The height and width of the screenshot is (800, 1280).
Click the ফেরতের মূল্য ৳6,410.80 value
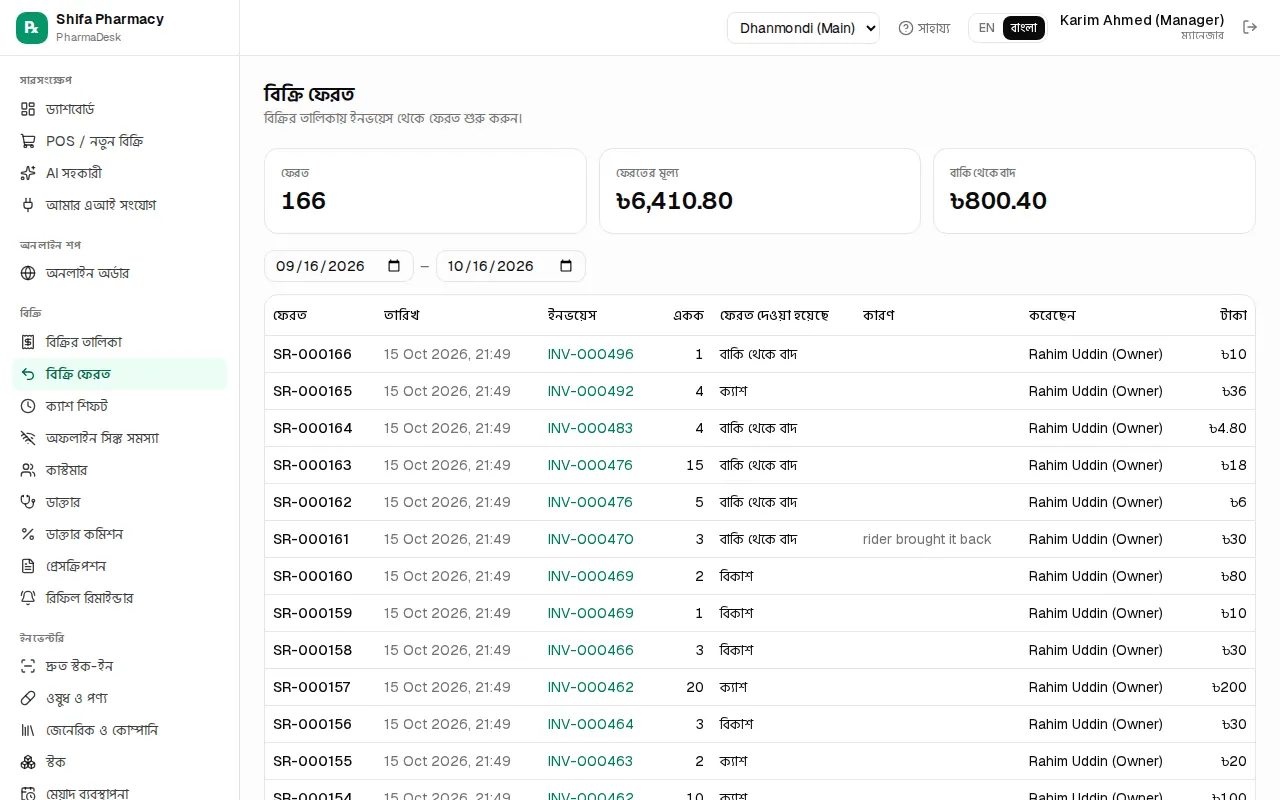click(675, 201)
